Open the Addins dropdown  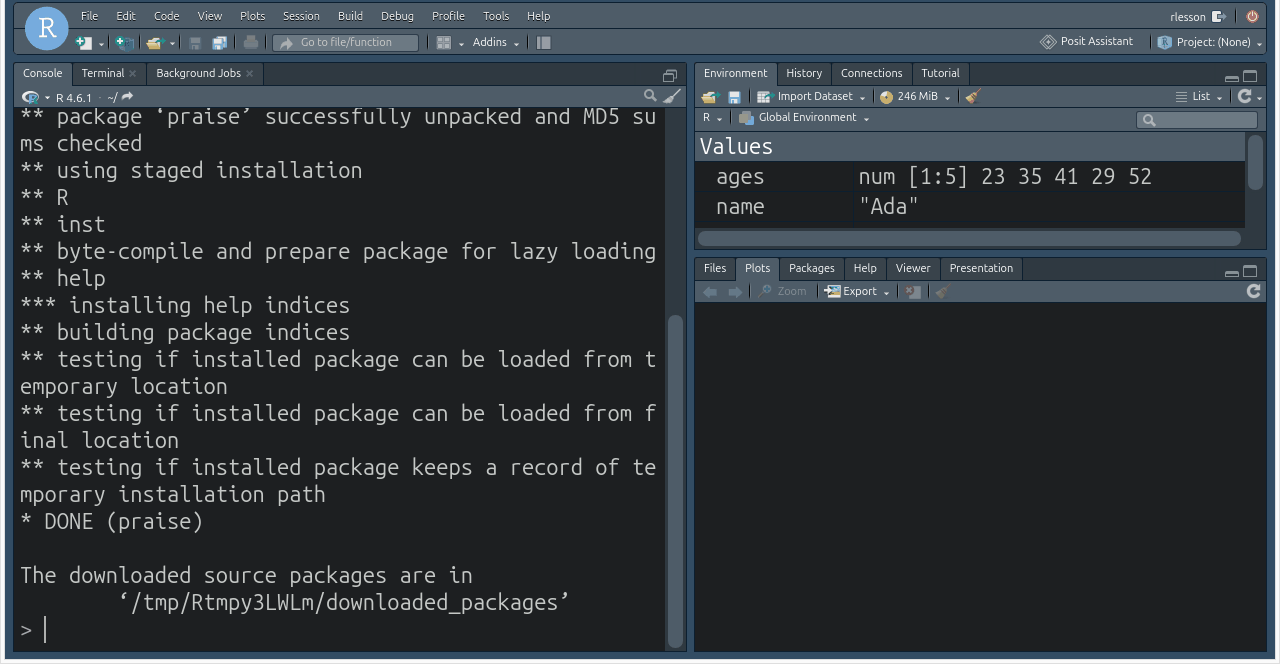pos(496,42)
